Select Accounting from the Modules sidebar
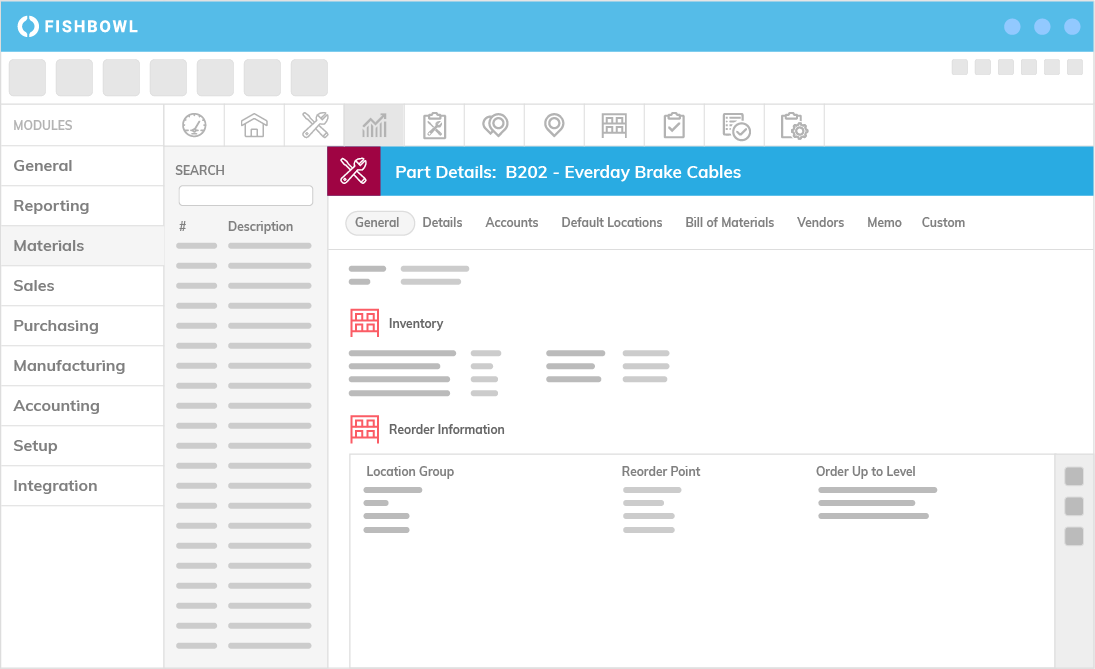Image resolution: width=1095 pixels, height=669 pixels. click(56, 405)
